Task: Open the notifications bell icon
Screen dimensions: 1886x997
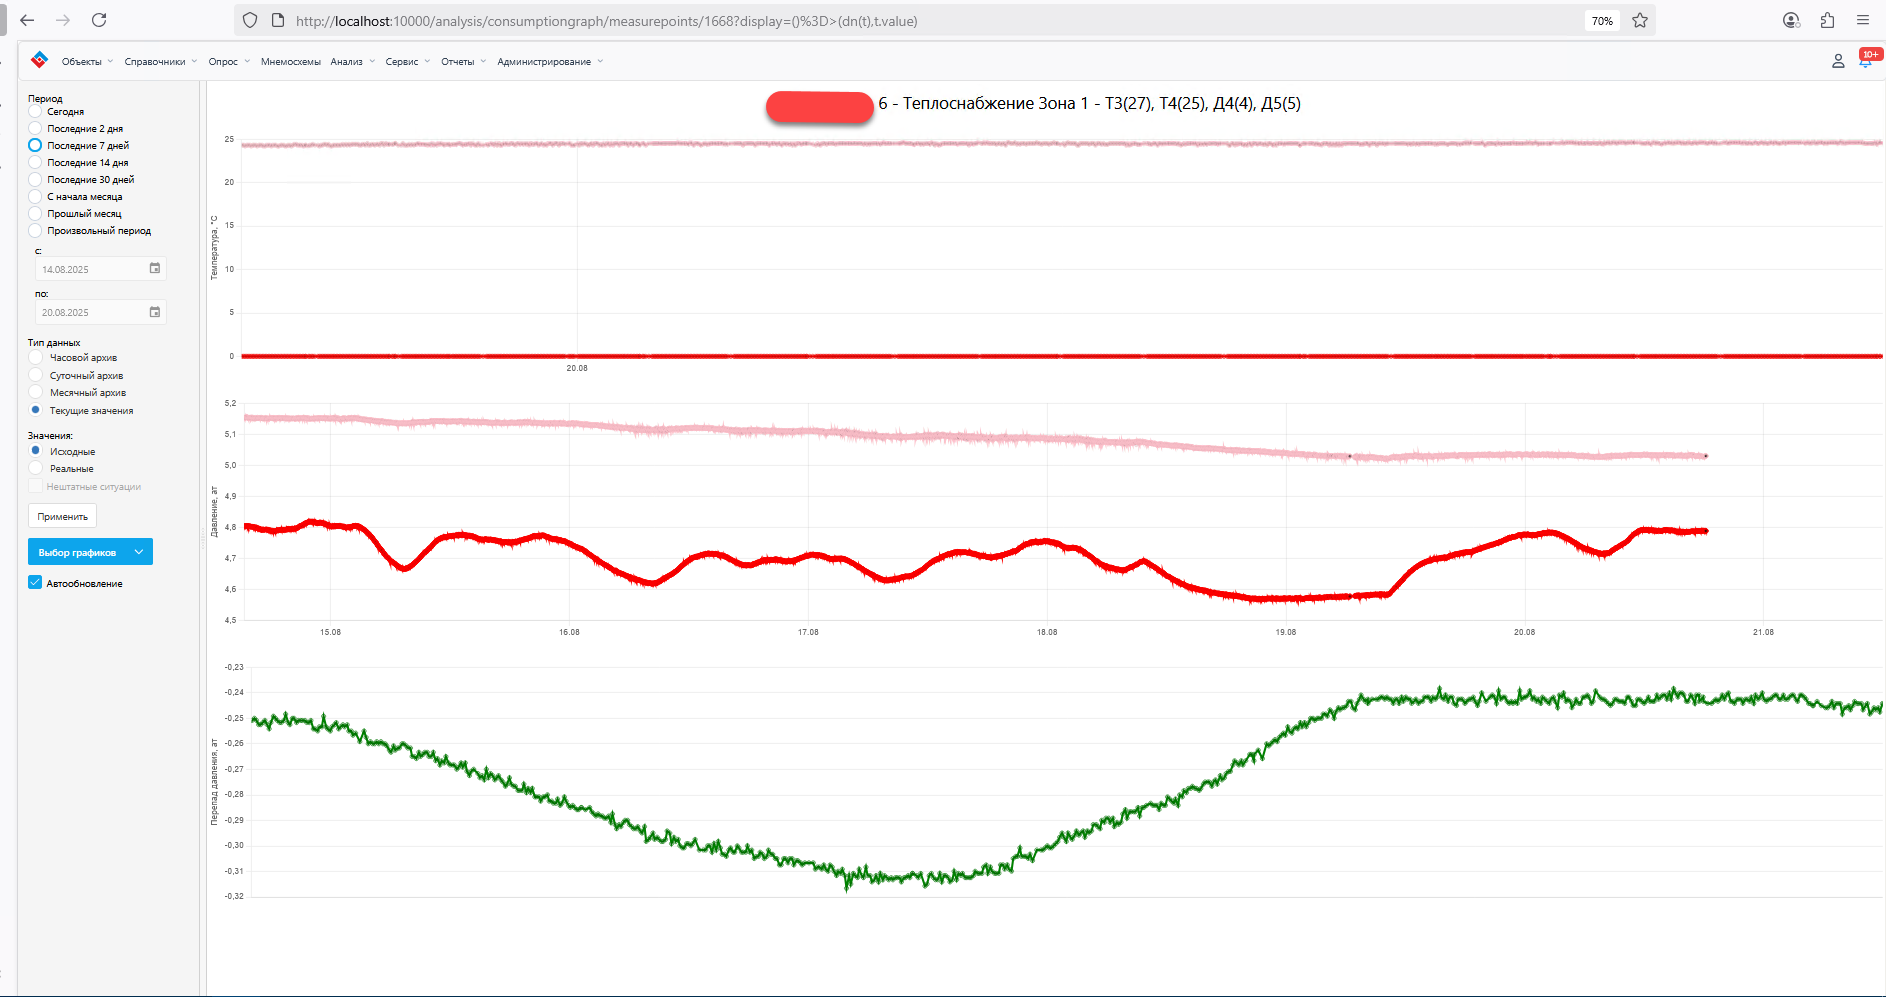Action: tap(1865, 61)
